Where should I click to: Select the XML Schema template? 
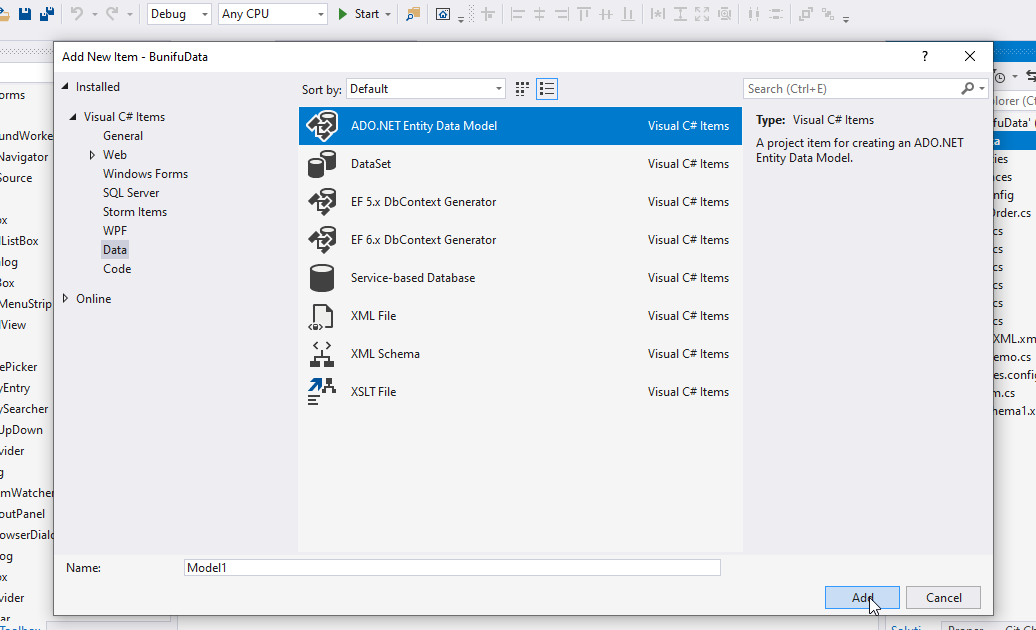click(520, 353)
